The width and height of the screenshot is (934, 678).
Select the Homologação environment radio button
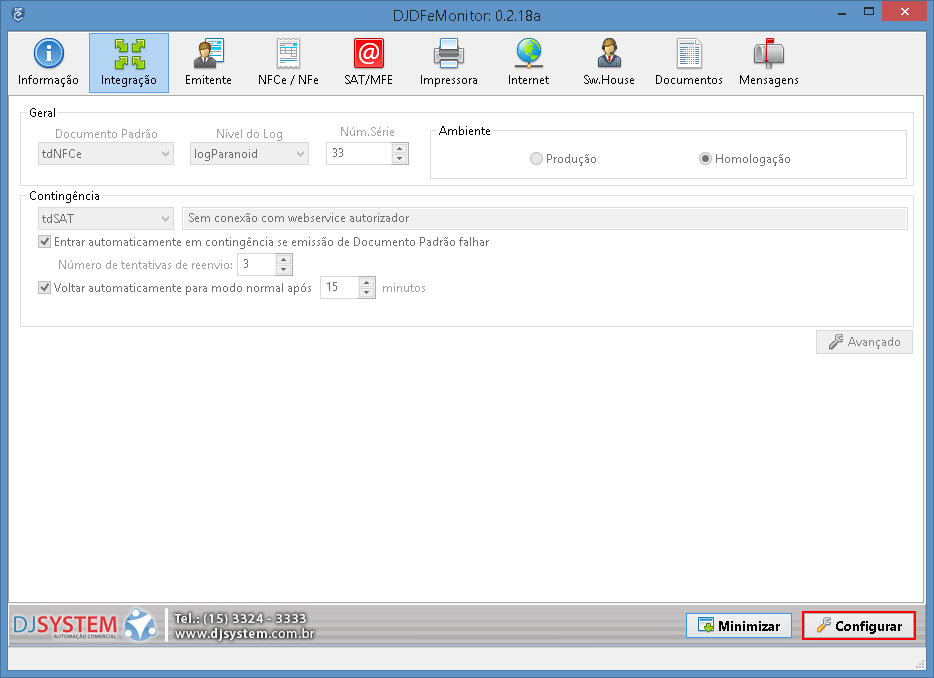705,158
